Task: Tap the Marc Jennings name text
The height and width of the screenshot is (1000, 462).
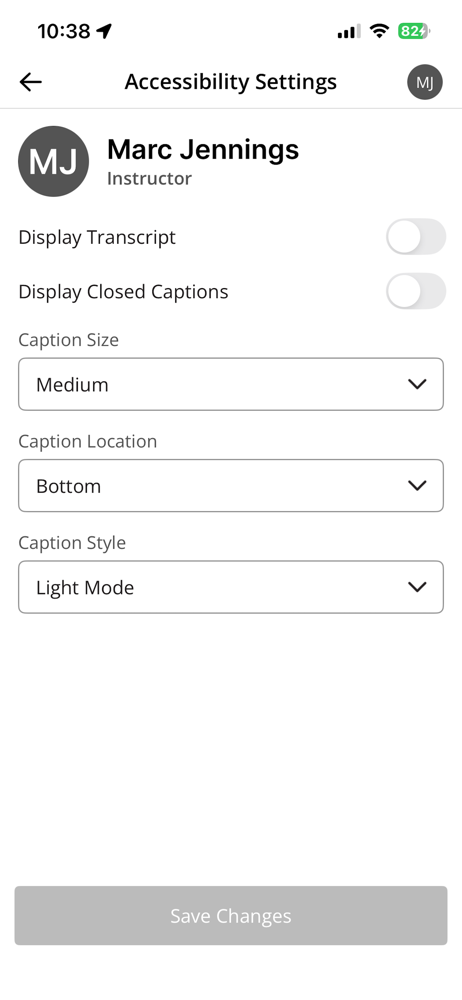Action: [203, 149]
